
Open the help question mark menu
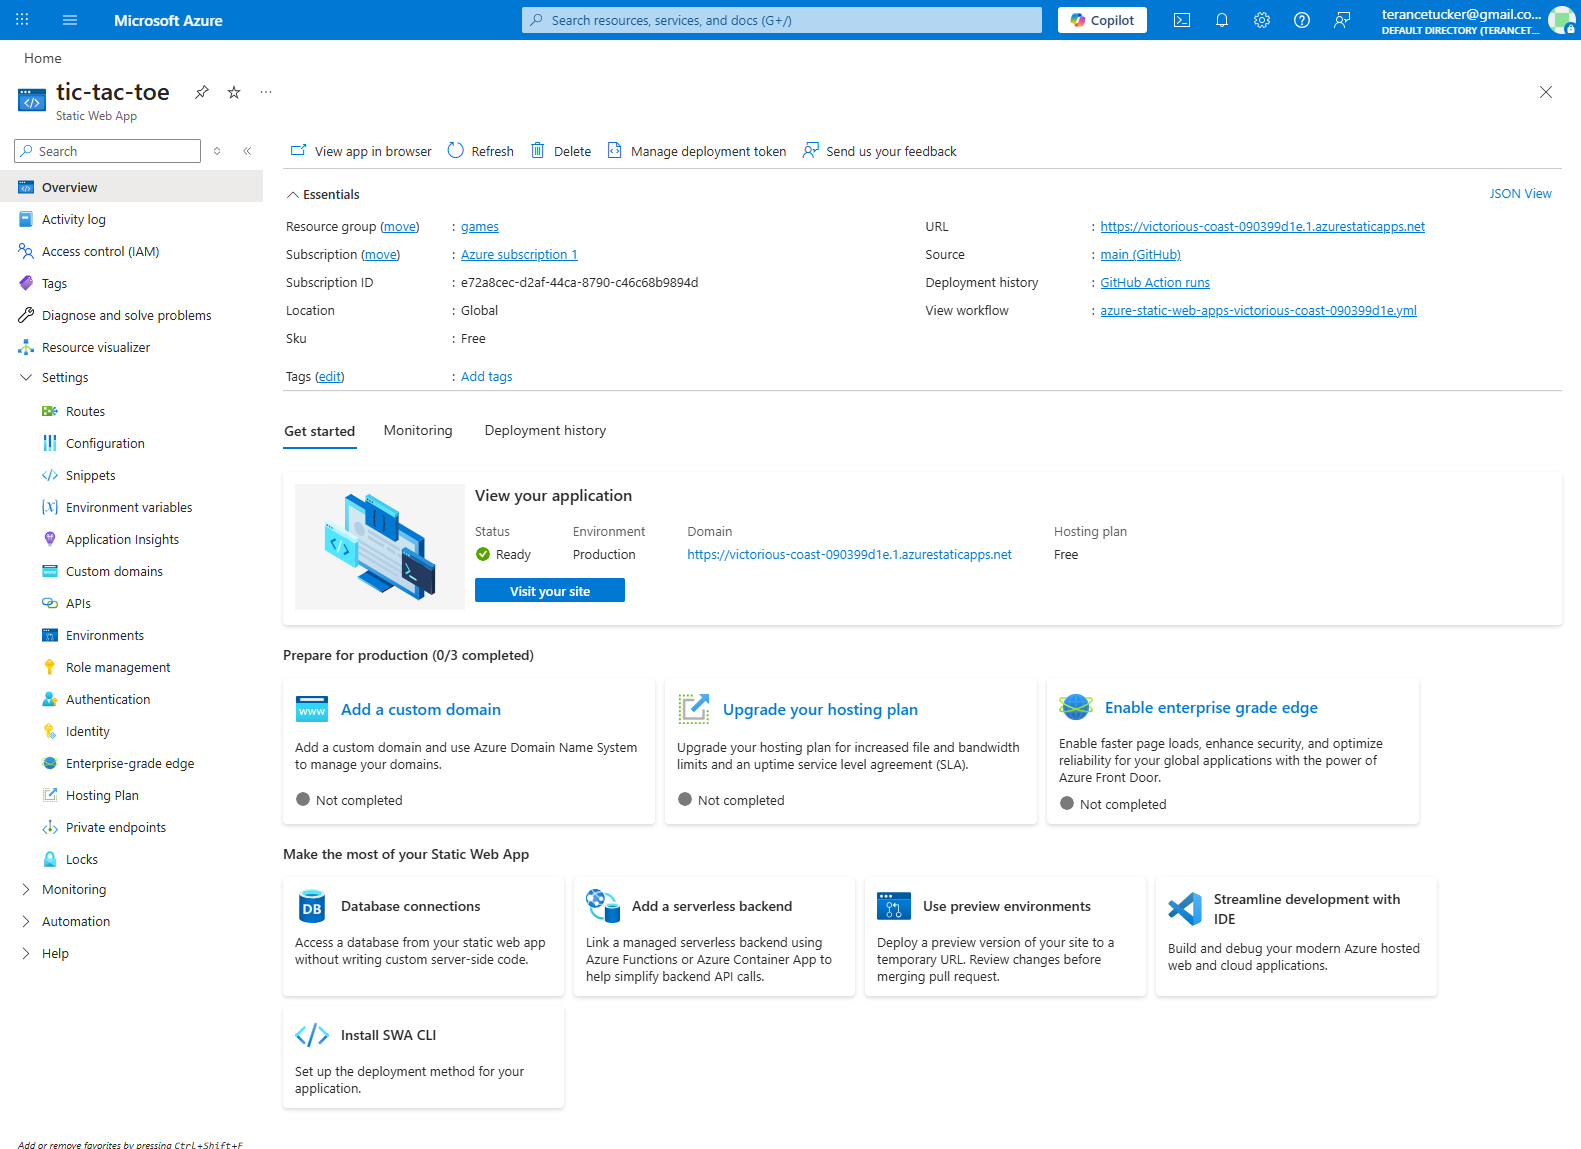[1302, 20]
